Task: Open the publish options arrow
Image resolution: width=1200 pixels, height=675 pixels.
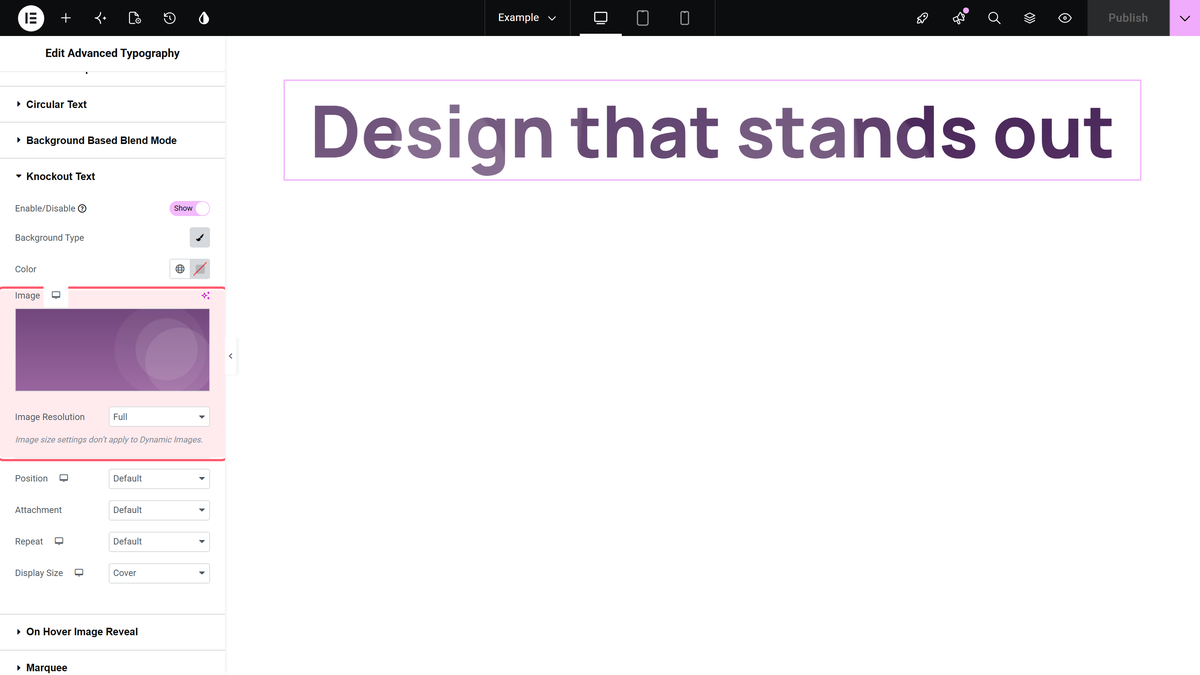Action: pos(1185,18)
